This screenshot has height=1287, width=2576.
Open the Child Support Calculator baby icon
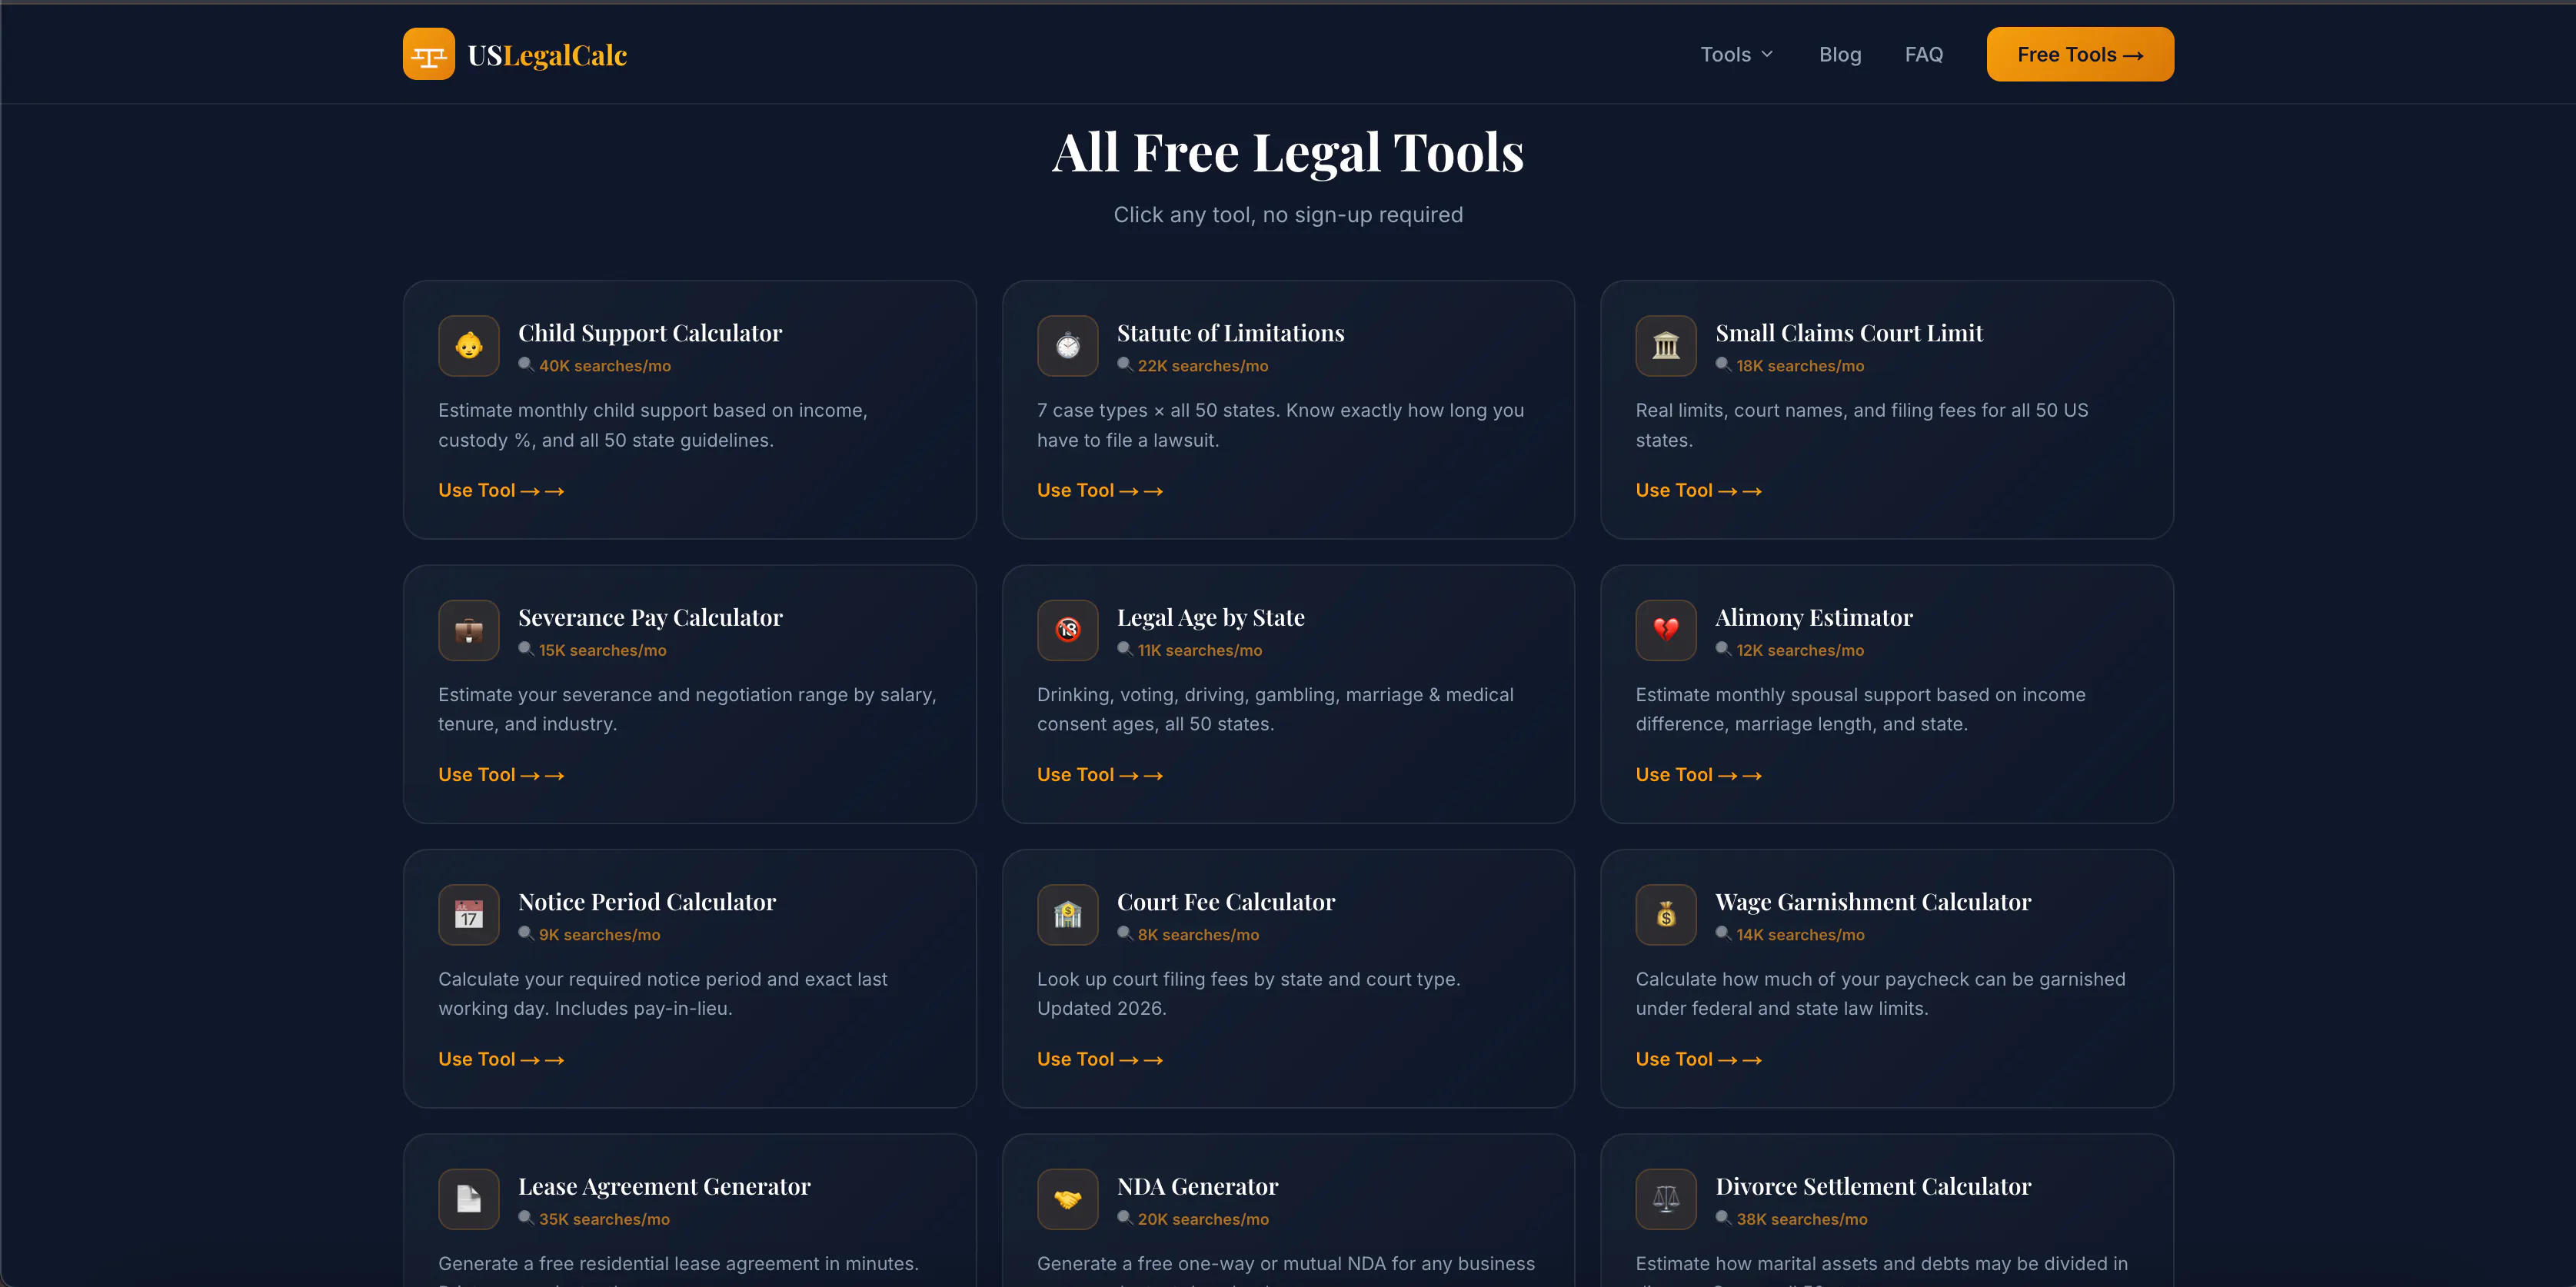point(469,346)
